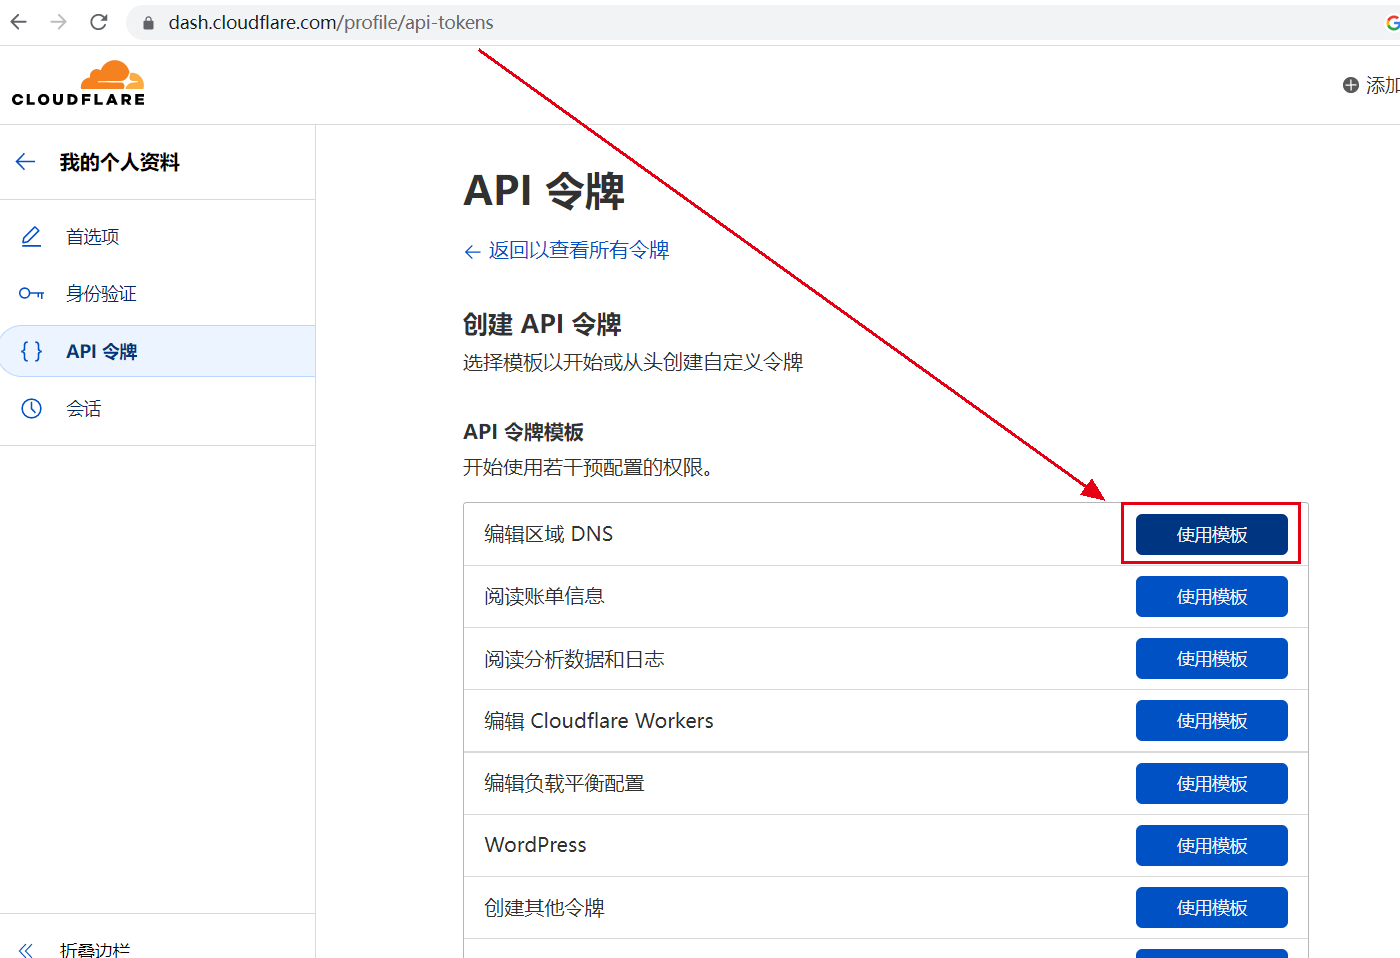Click the pencil icon for 首选项
The height and width of the screenshot is (958, 1400).
(x=31, y=237)
